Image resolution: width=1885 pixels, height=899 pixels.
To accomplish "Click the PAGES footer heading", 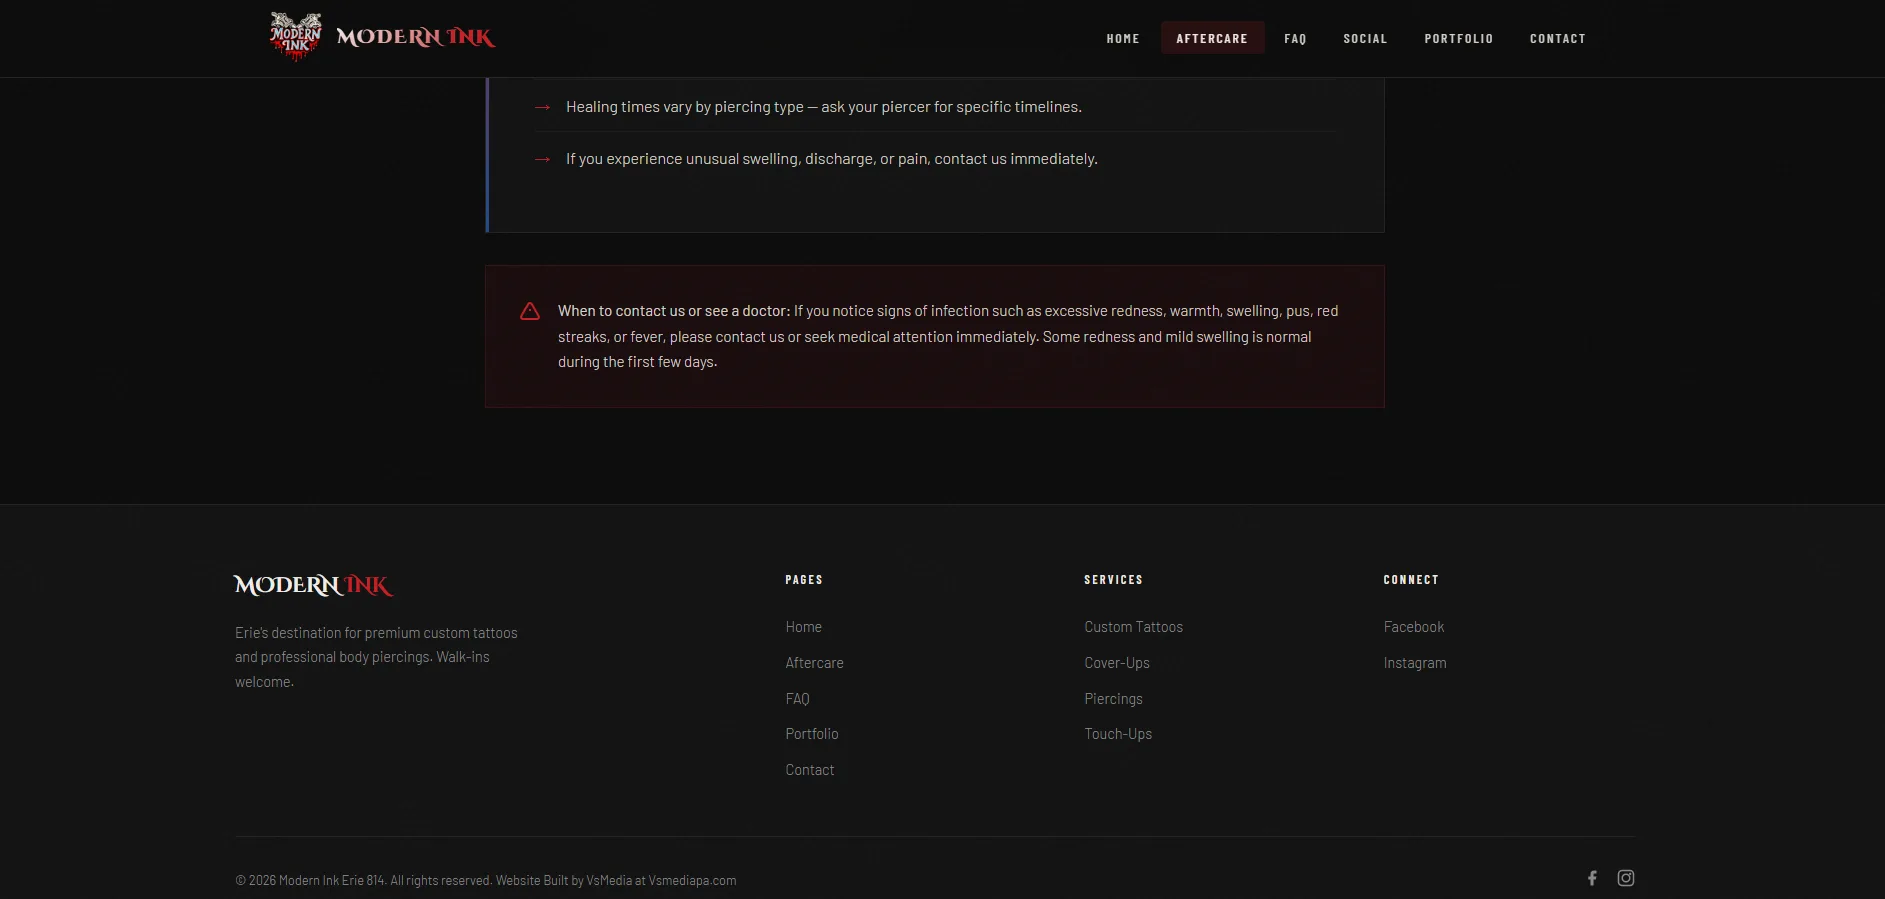I will [804, 580].
